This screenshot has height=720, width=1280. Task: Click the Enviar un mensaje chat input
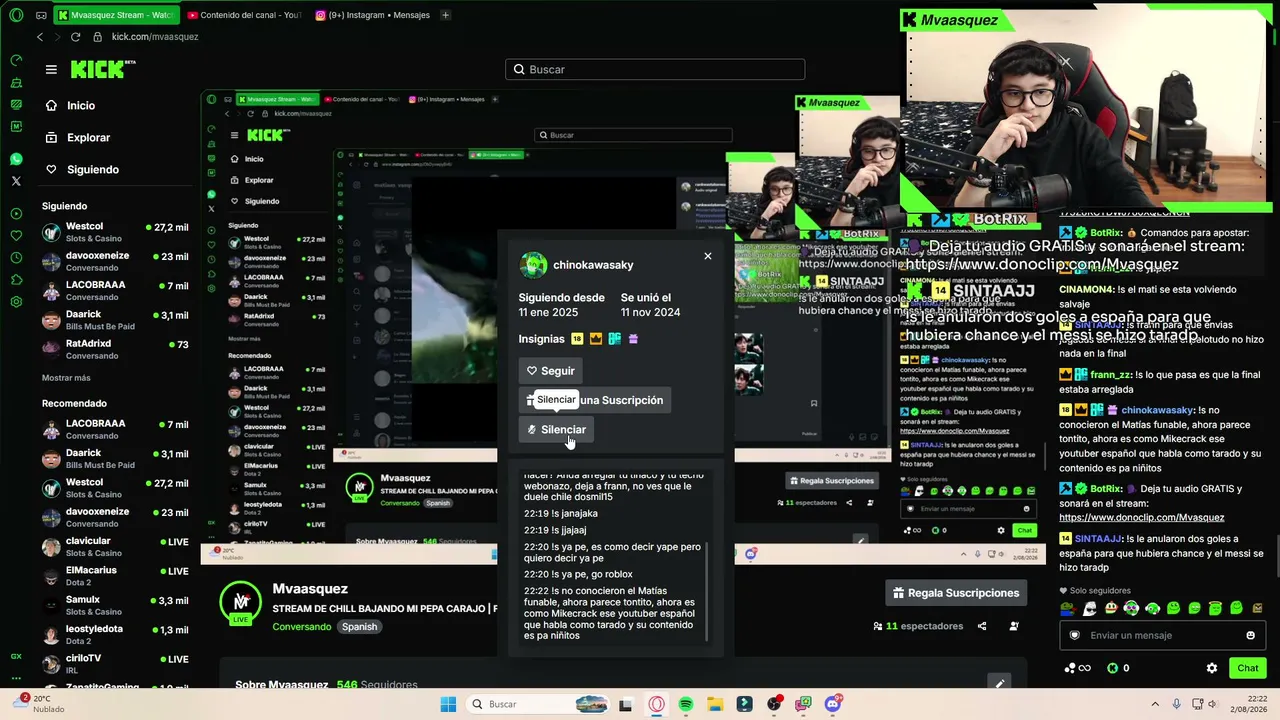(x=1163, y=635)
